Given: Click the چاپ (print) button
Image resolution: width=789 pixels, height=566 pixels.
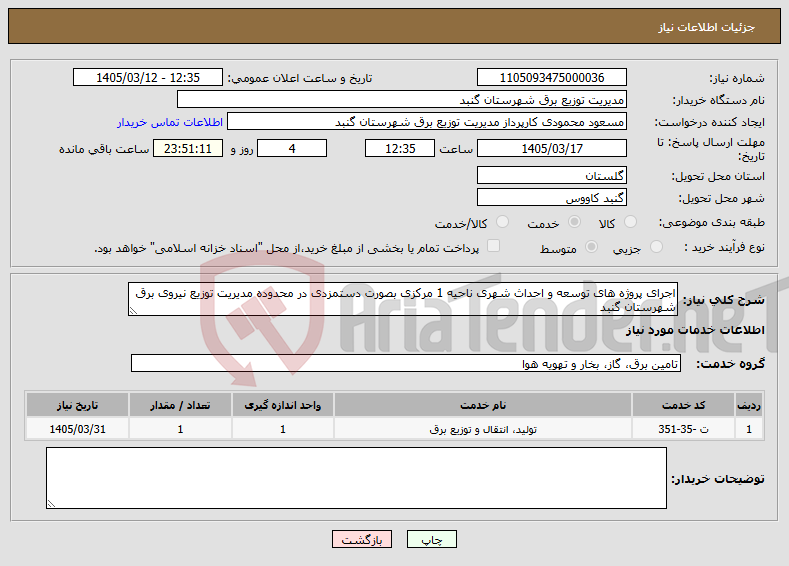Looking at the screenshot, I should point(432,539).
